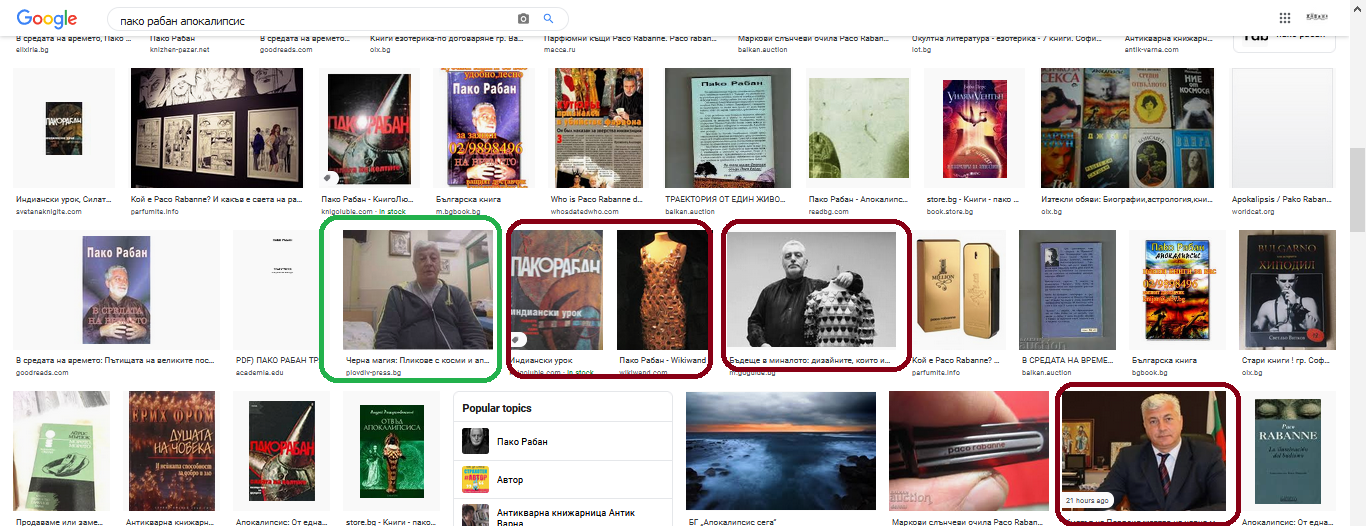Open 'Маркови слънчеви очила Paco Rabanne' bottom image
This screenshot has width=1366, height=526.
click(x=967, y=451)
